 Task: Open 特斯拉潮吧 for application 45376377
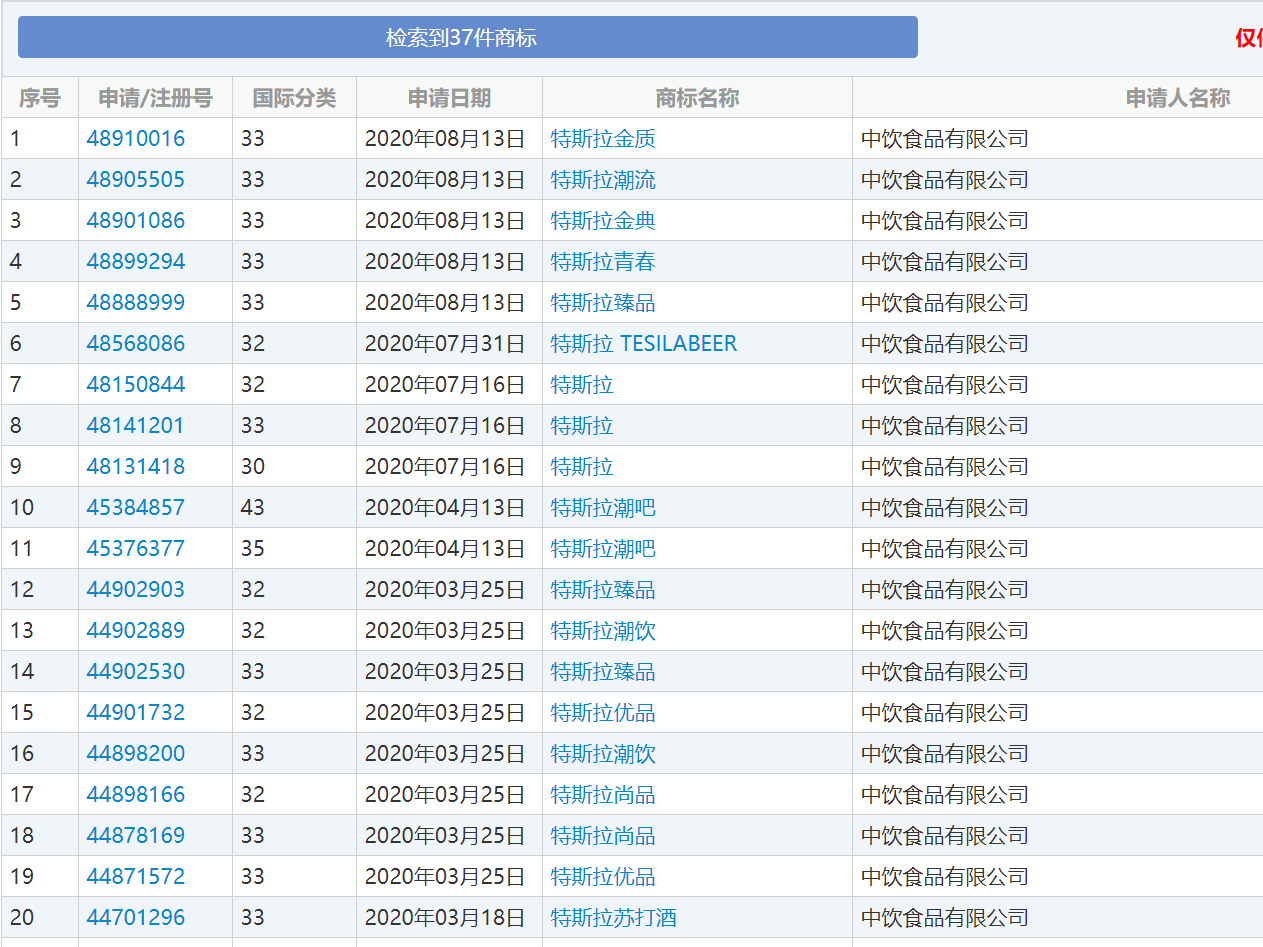[x=603, y=549]
